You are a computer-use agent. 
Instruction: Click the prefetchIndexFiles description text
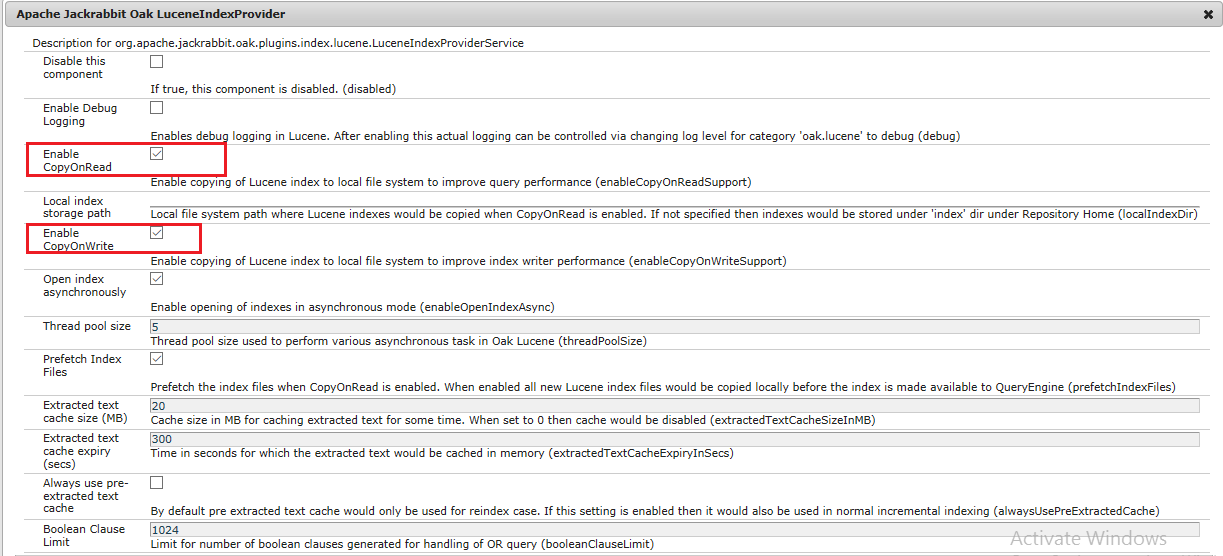coord(663,387)
